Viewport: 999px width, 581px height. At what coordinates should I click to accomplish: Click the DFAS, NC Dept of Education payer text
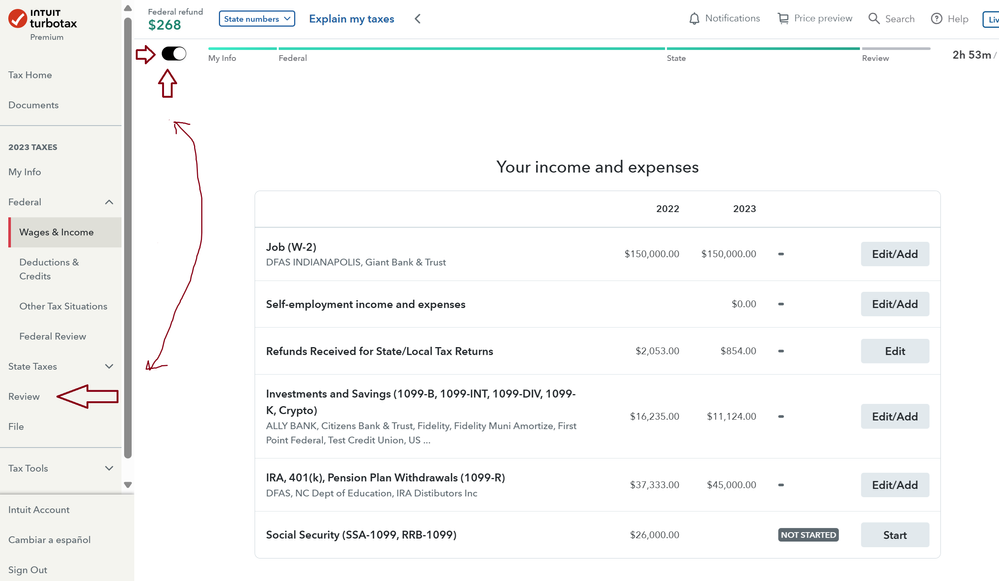pyautogui.click(x=371, y=493)
